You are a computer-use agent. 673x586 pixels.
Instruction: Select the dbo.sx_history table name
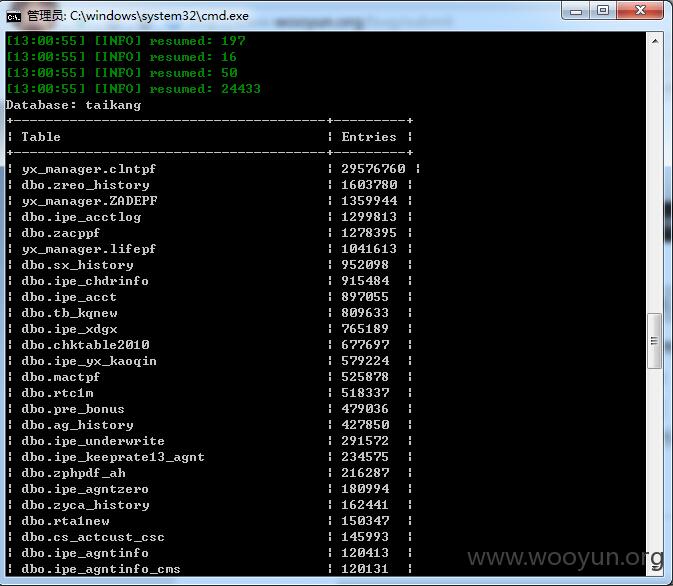click(77, 265)
